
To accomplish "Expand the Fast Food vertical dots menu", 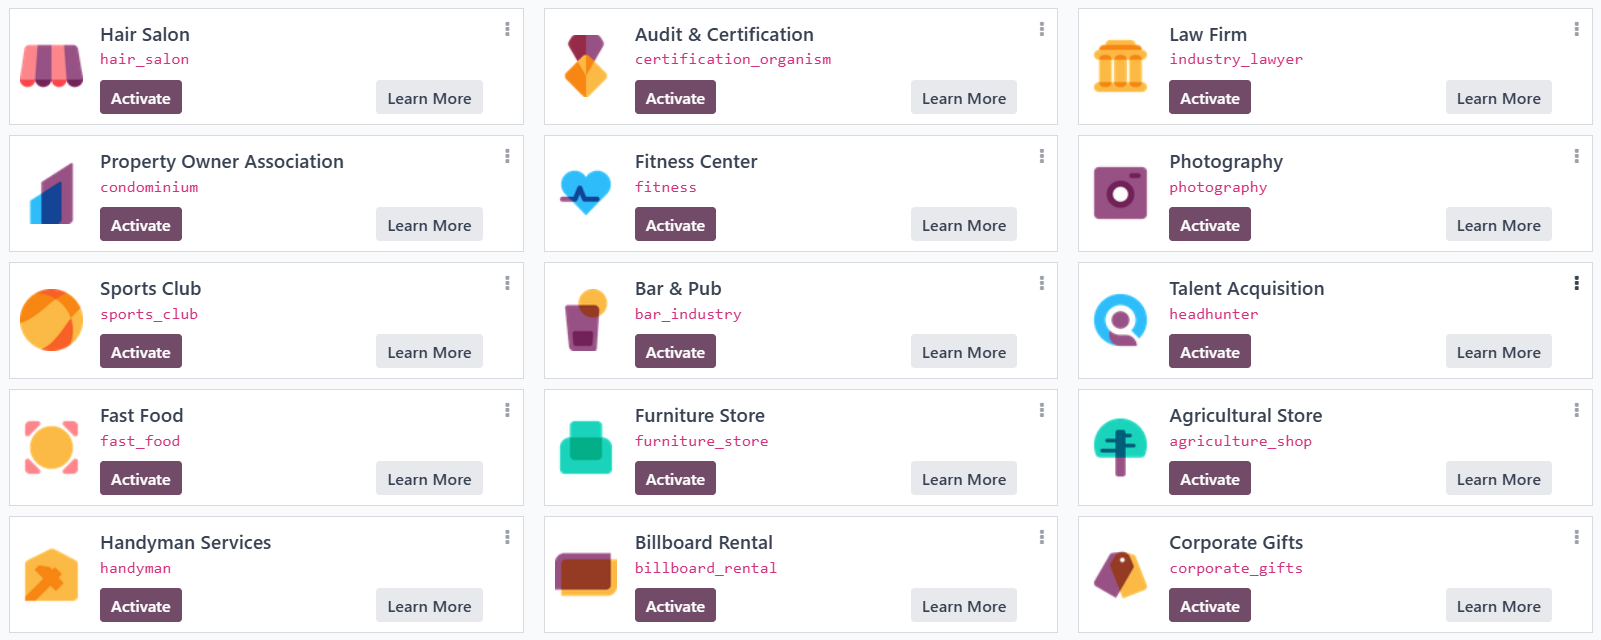I will pyautogui.click(x=507, y=410).
